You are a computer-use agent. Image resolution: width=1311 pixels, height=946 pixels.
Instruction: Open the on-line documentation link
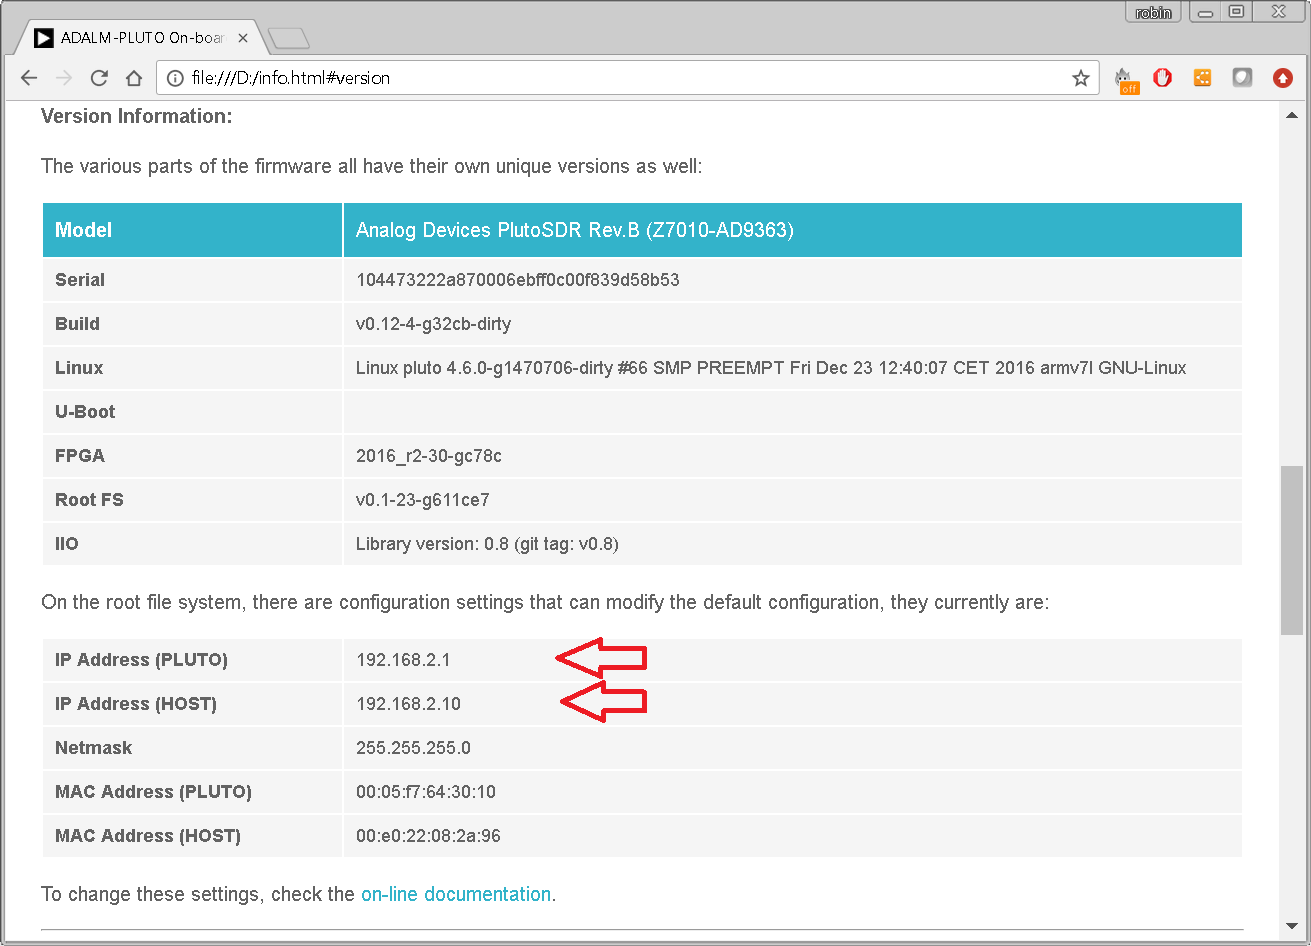coord(456,893)
